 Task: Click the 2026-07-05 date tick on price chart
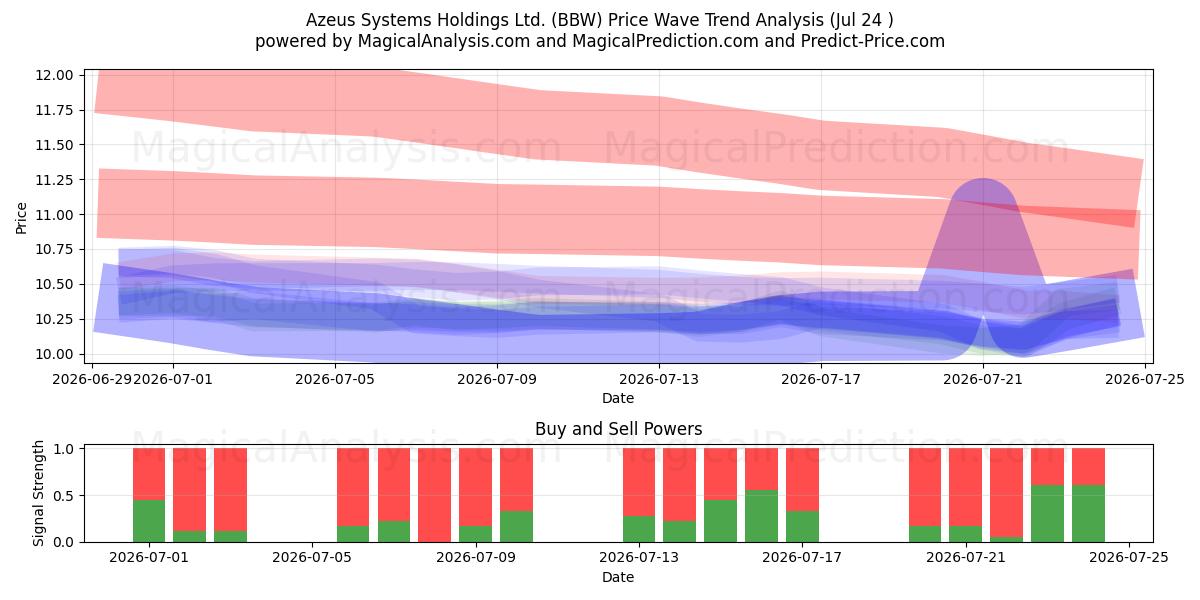coord(335,378)
